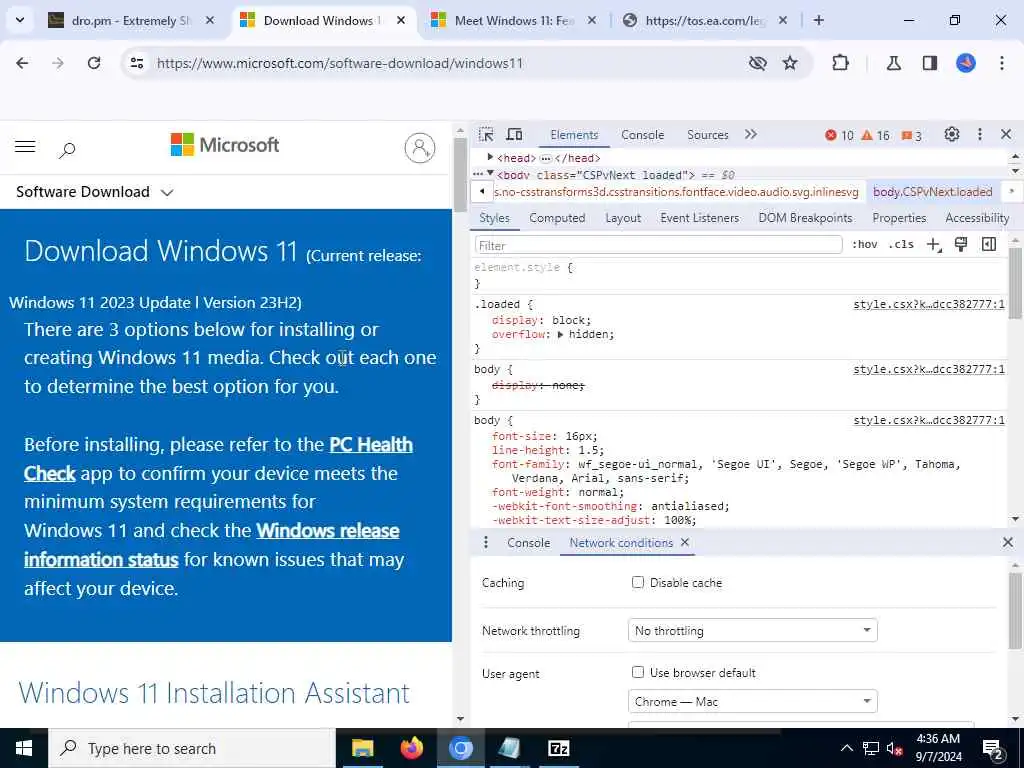1024x768 pixels.
Task: Enable the Disable cache checkbox
Action: click(638, 582)
